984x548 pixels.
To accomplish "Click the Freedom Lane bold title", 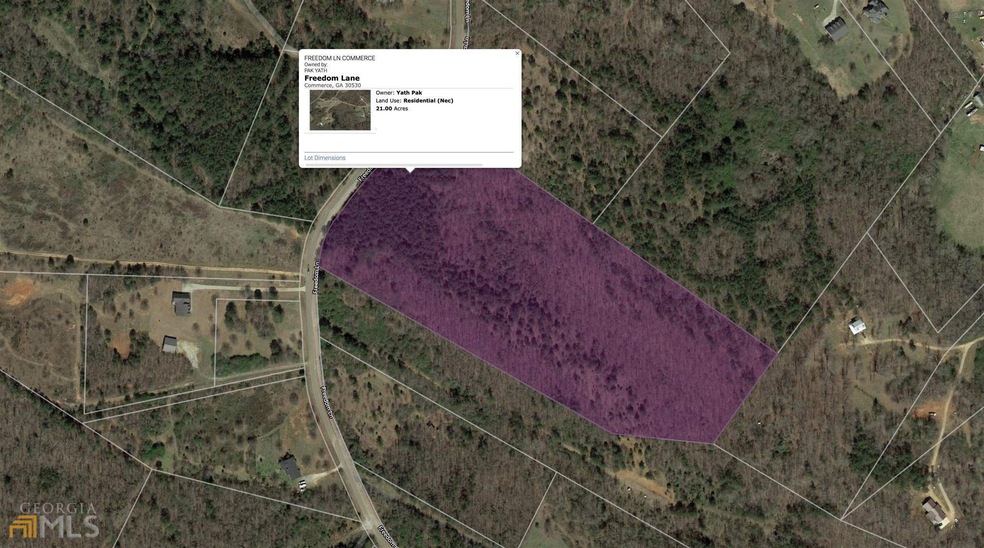I will (332, 78).
